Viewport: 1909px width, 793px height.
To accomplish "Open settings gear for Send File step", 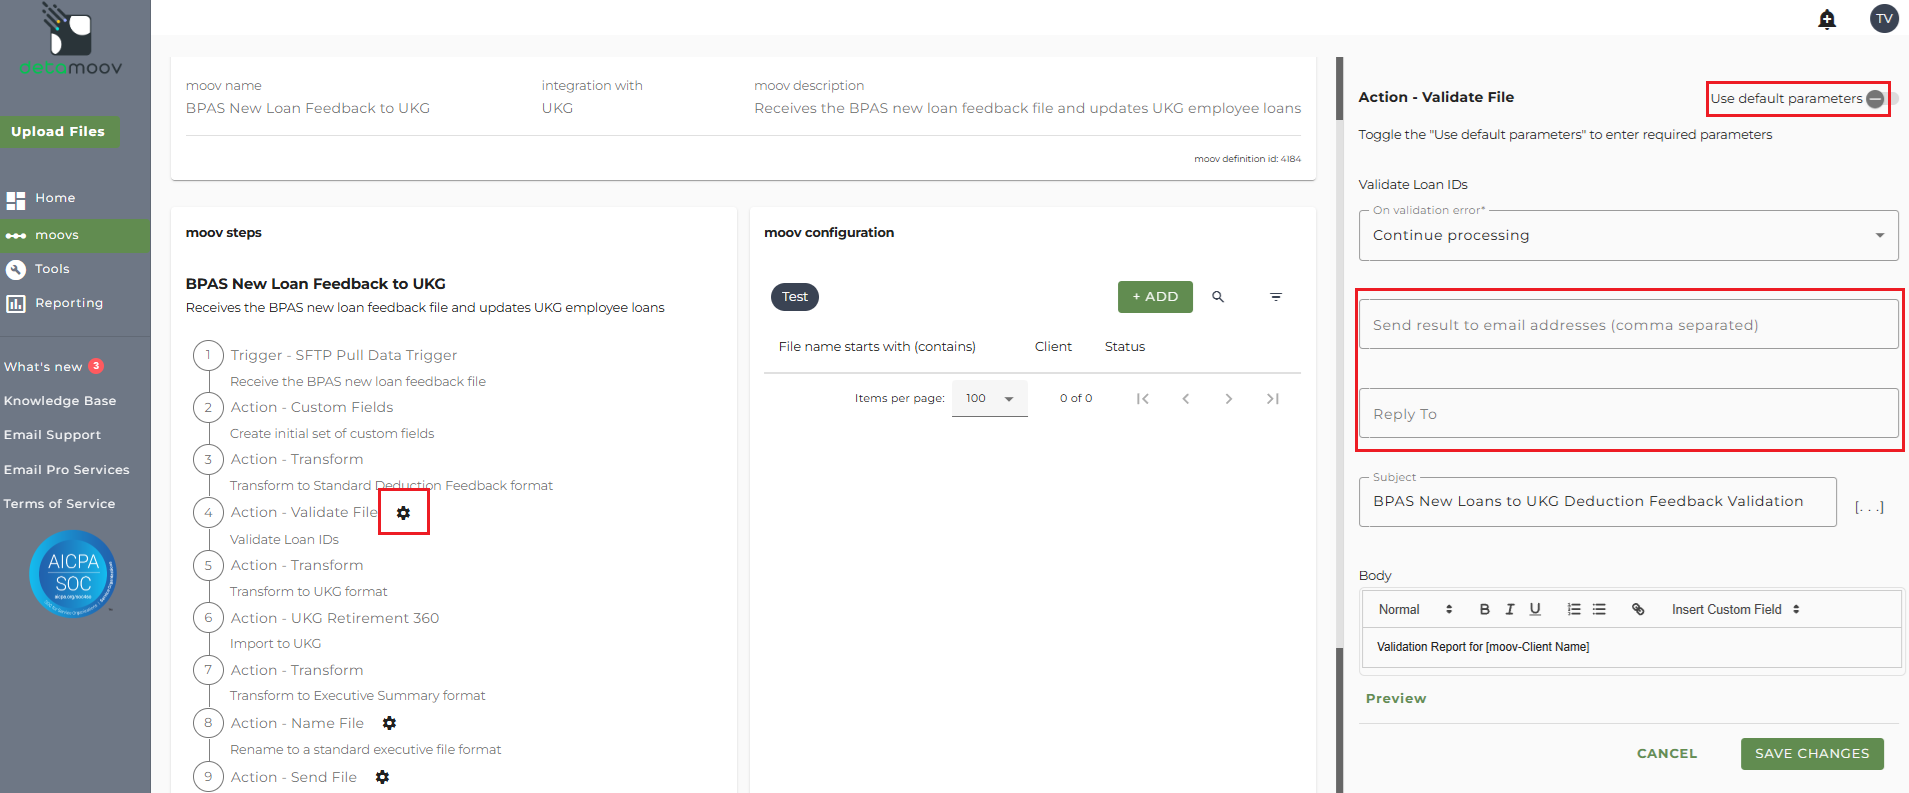I will (382, 777).
